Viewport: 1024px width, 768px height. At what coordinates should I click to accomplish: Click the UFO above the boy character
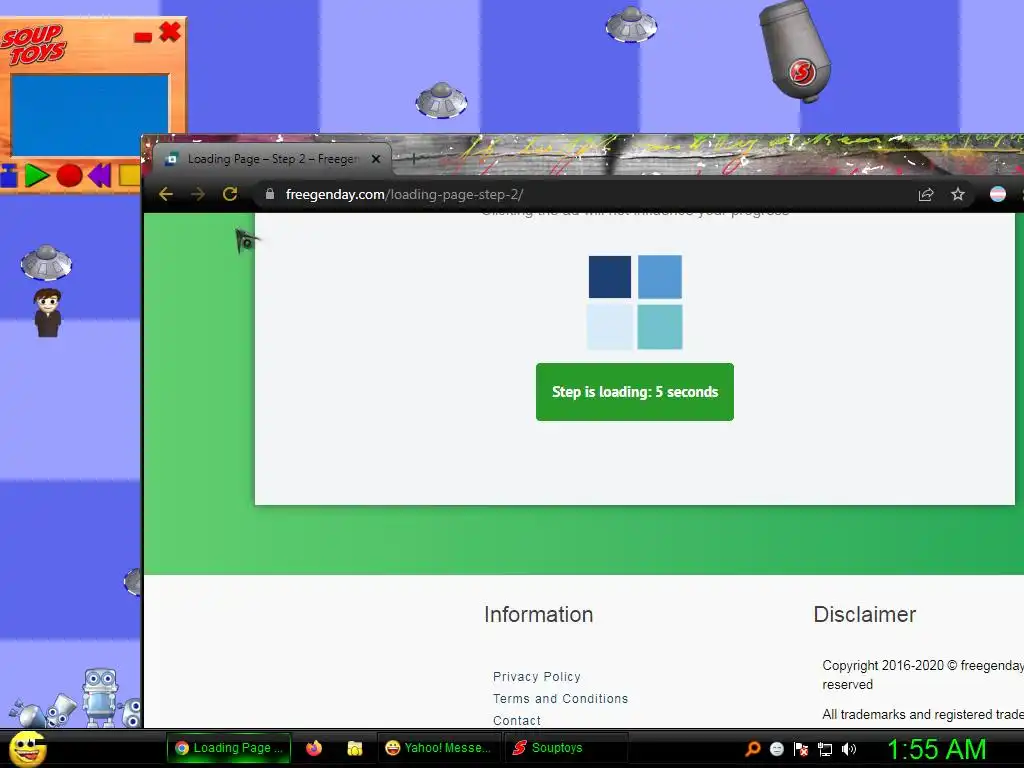(46, 263)
